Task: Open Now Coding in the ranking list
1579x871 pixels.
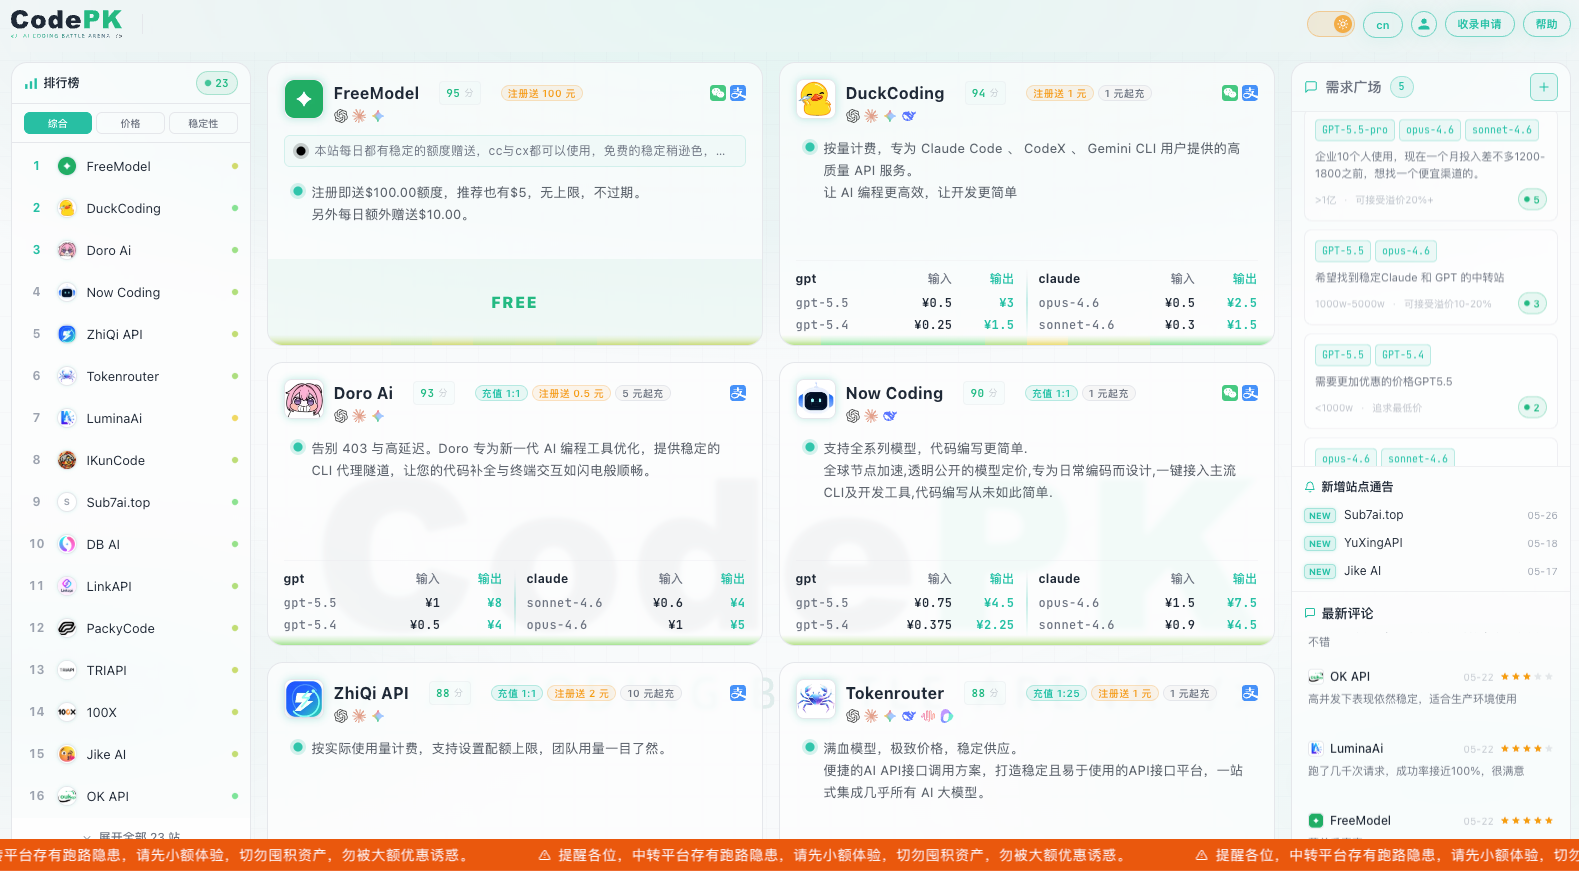Action: (131, 292)
